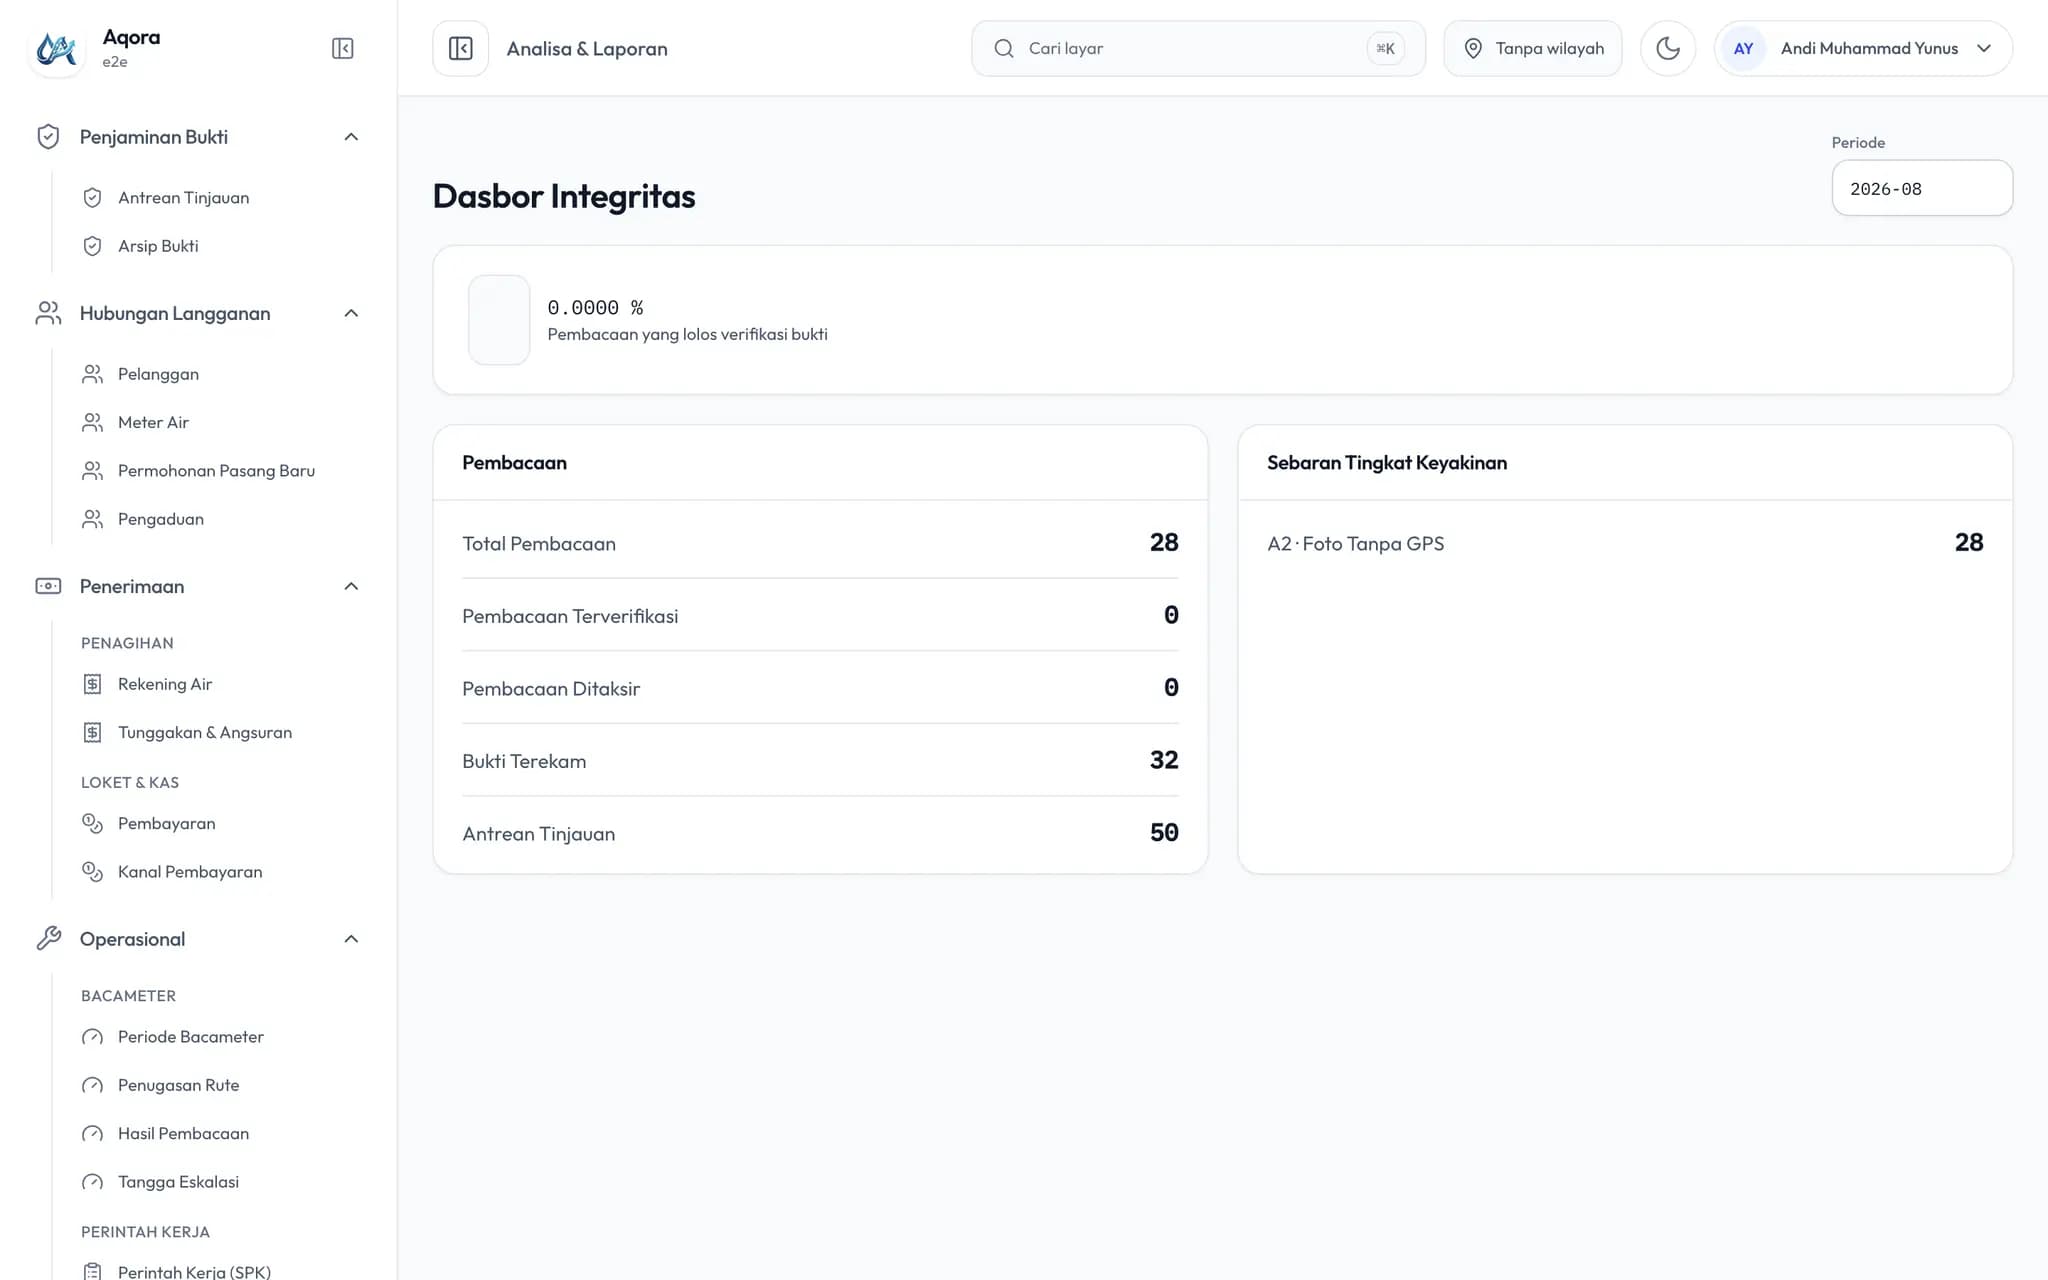Collapse the Penerimaan section chevron
The width and height of the screenshot is (2048, 1280).
coord(351,586)
